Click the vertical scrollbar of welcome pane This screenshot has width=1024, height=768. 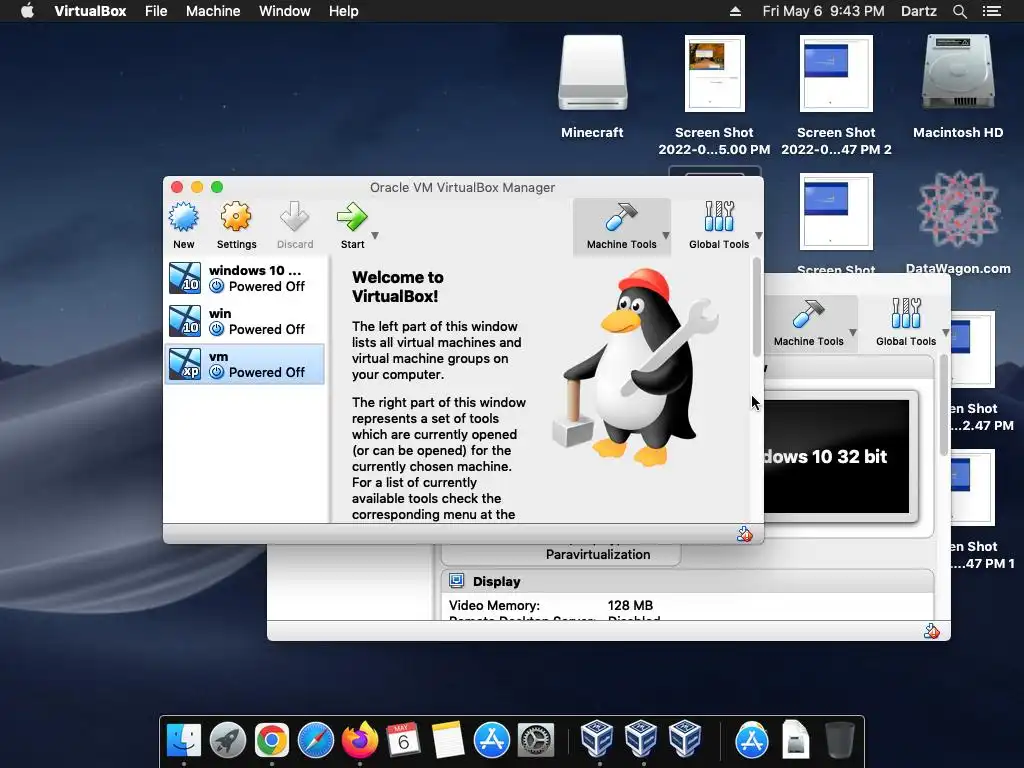click(x=757, y=307)
